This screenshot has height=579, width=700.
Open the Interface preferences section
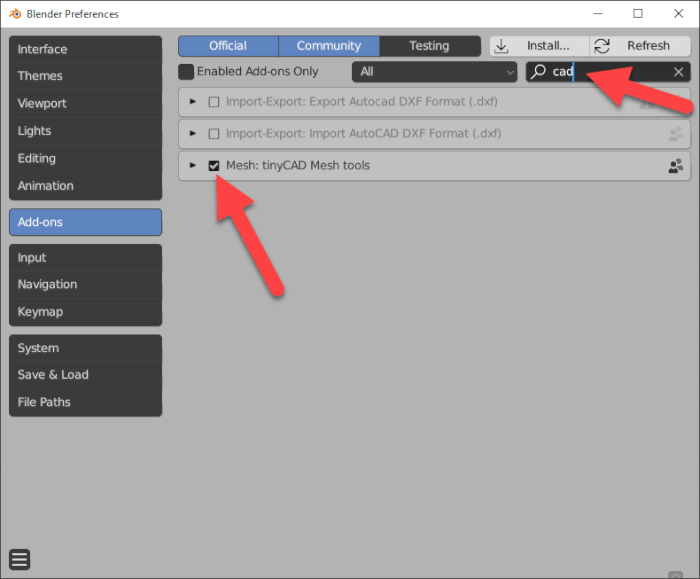tap(85, 49)
